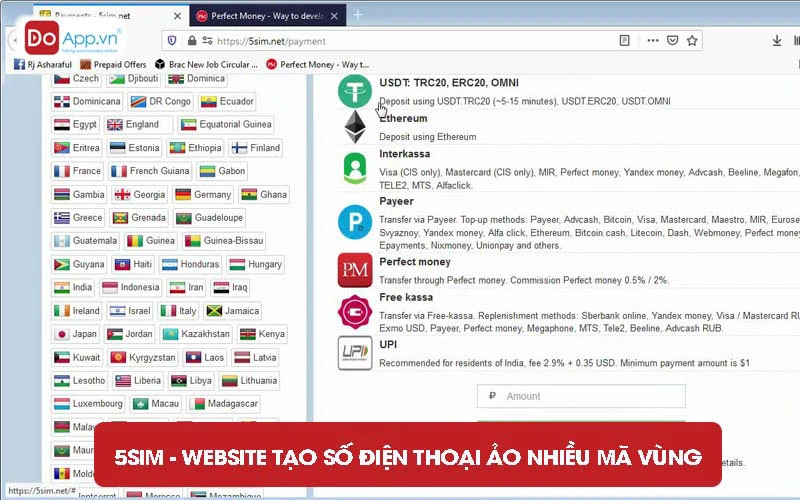
Task: Select the Ethereum logo icon
Action: point(355,127)
